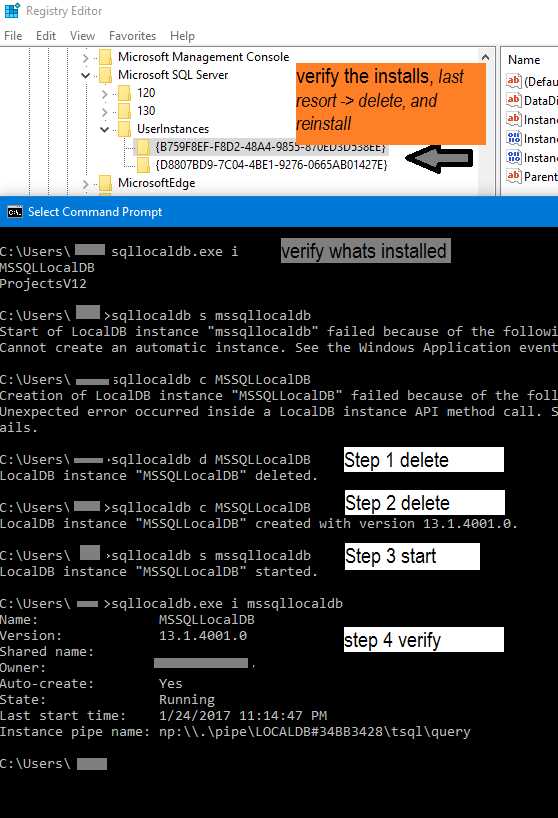Click the Command Prompt title bar icon

[15, 212]
